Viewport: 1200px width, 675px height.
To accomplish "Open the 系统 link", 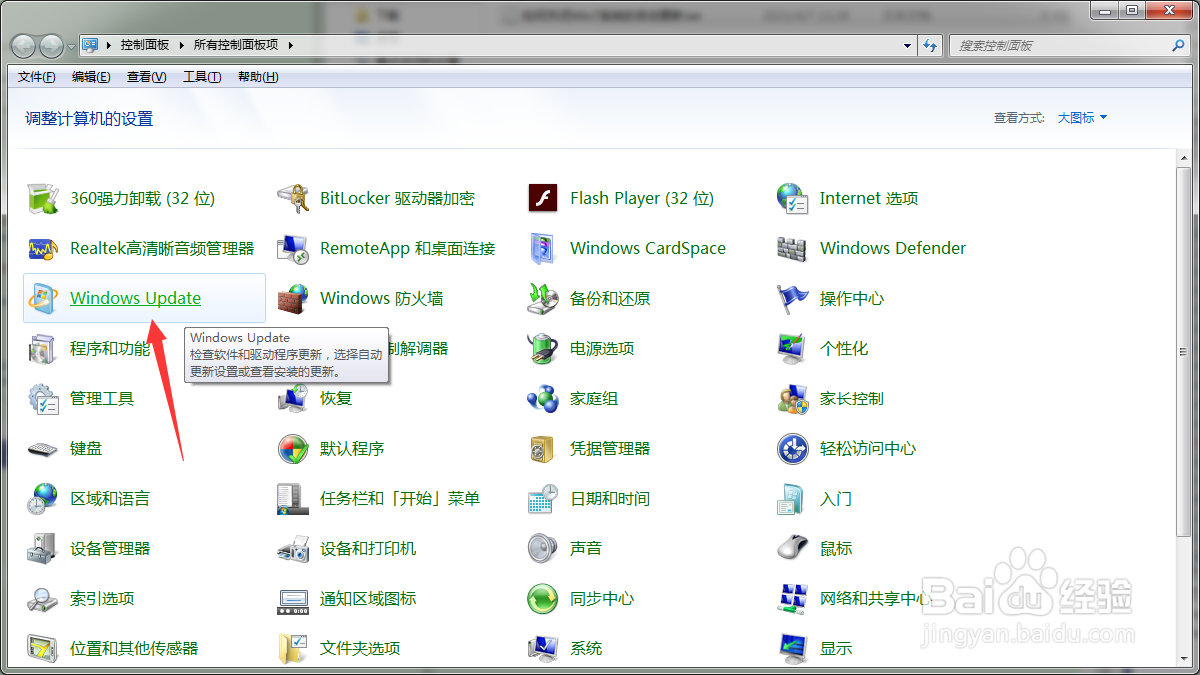I will pyautogui.click(x=586, y=648).
